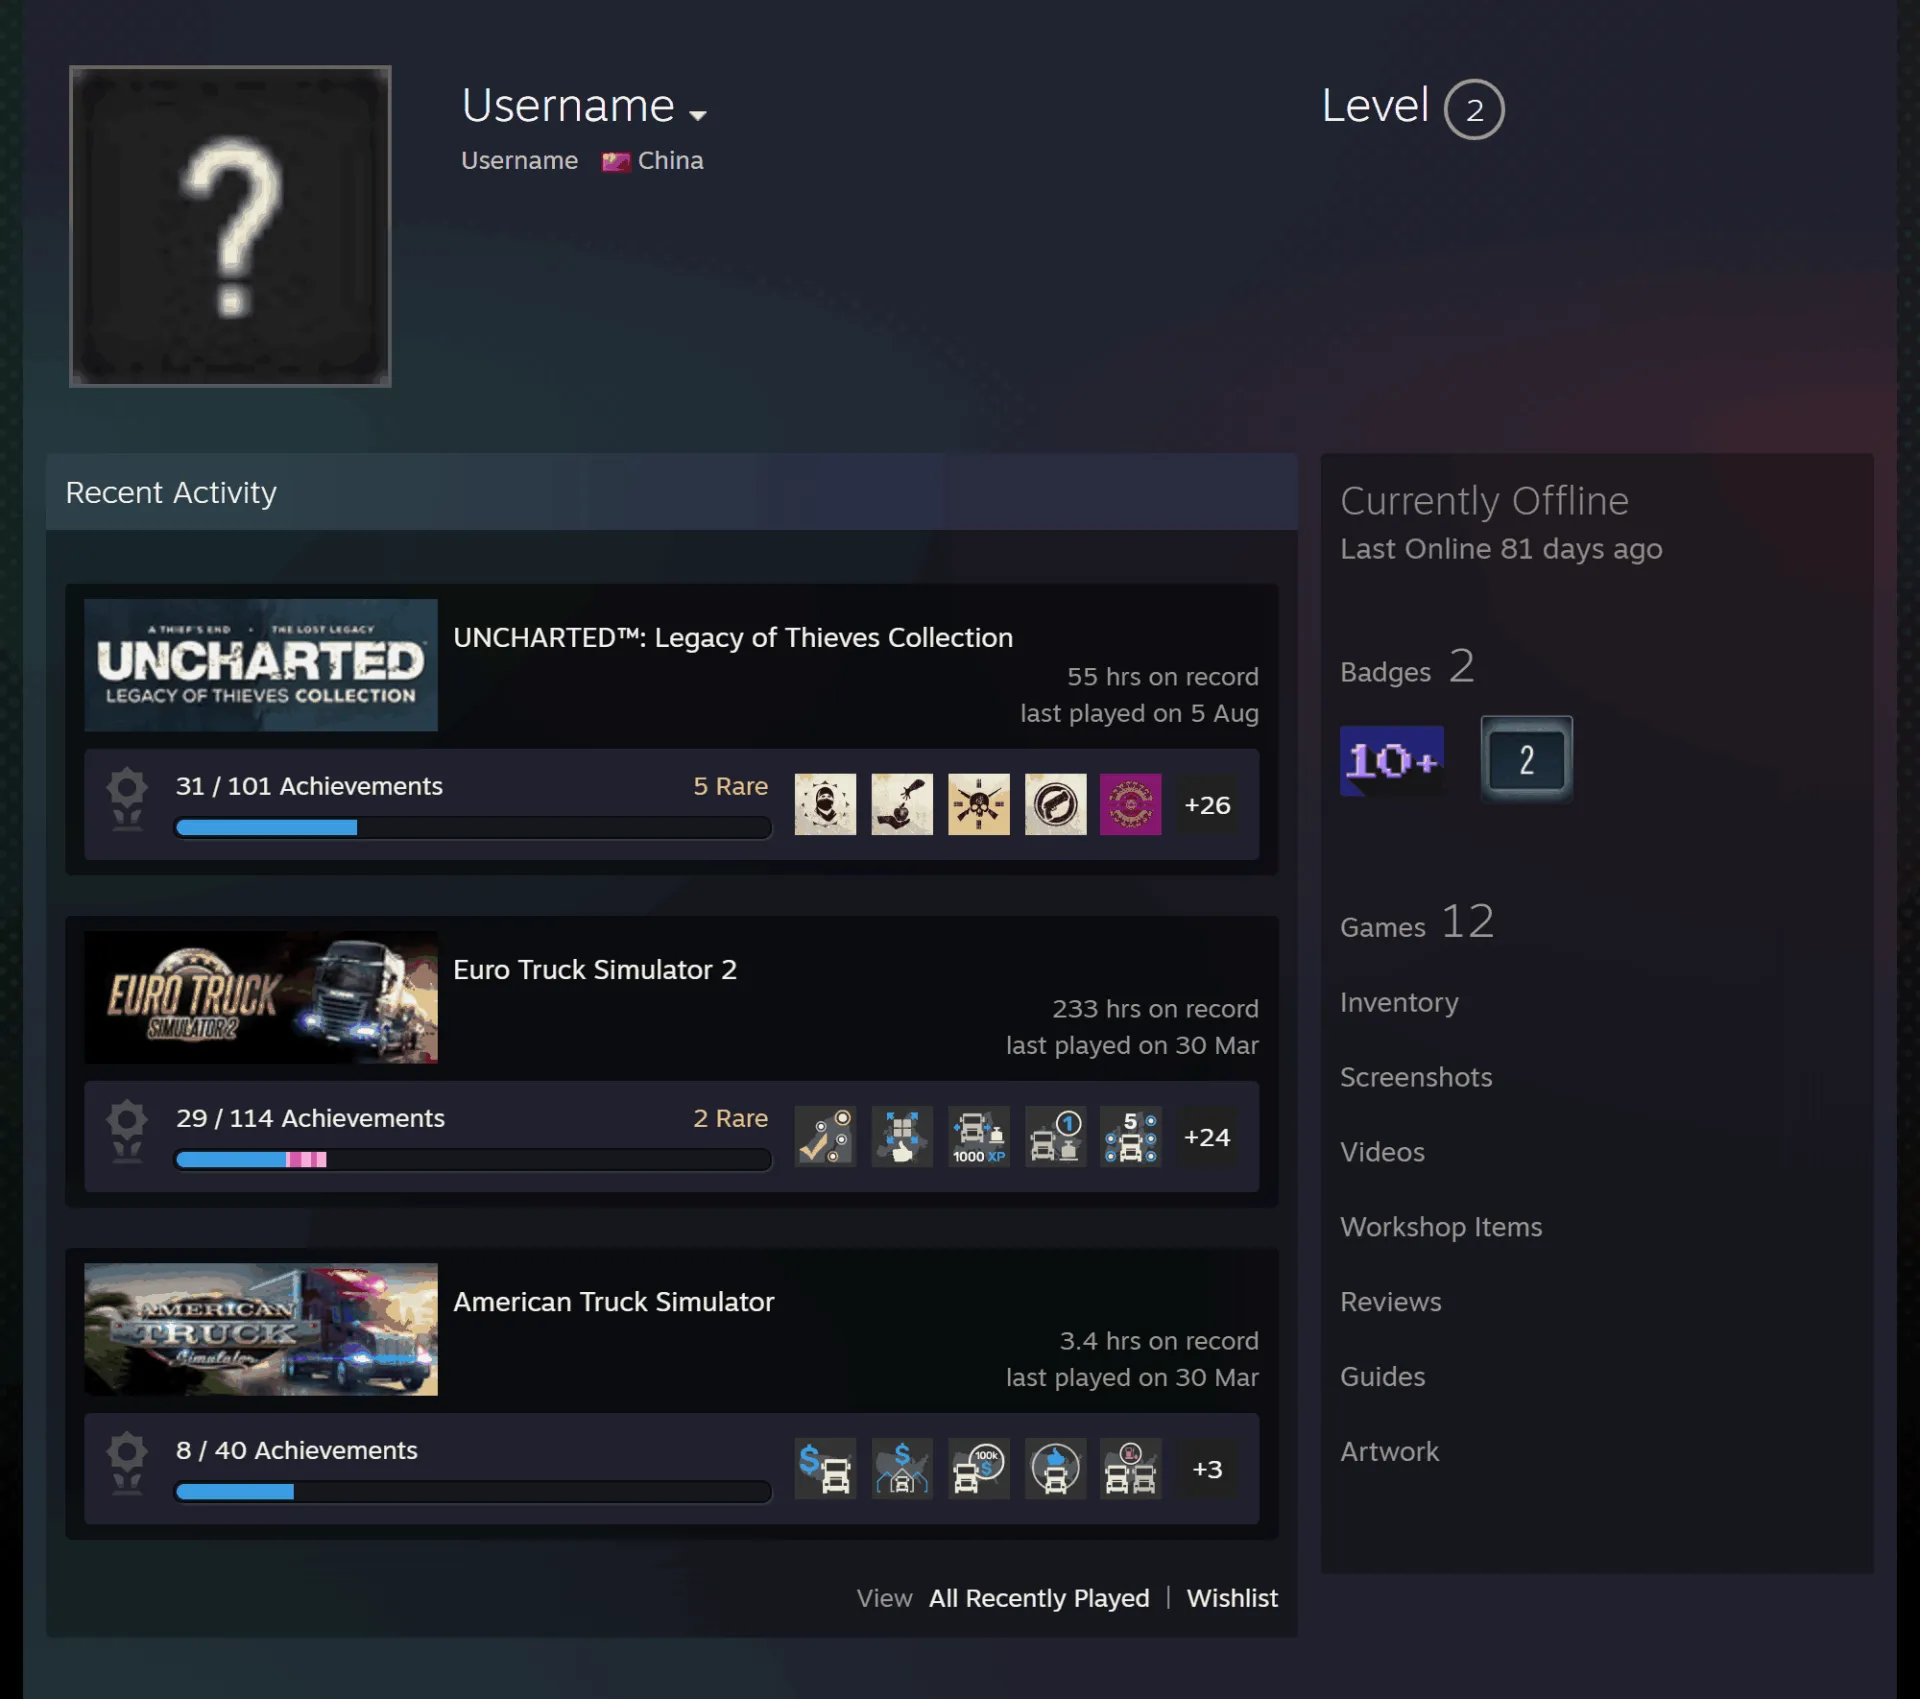Viewport: 1920px width, 1699px height.
Task: Click the purple Uncharted achievement icon
Action: [1131, 804]
